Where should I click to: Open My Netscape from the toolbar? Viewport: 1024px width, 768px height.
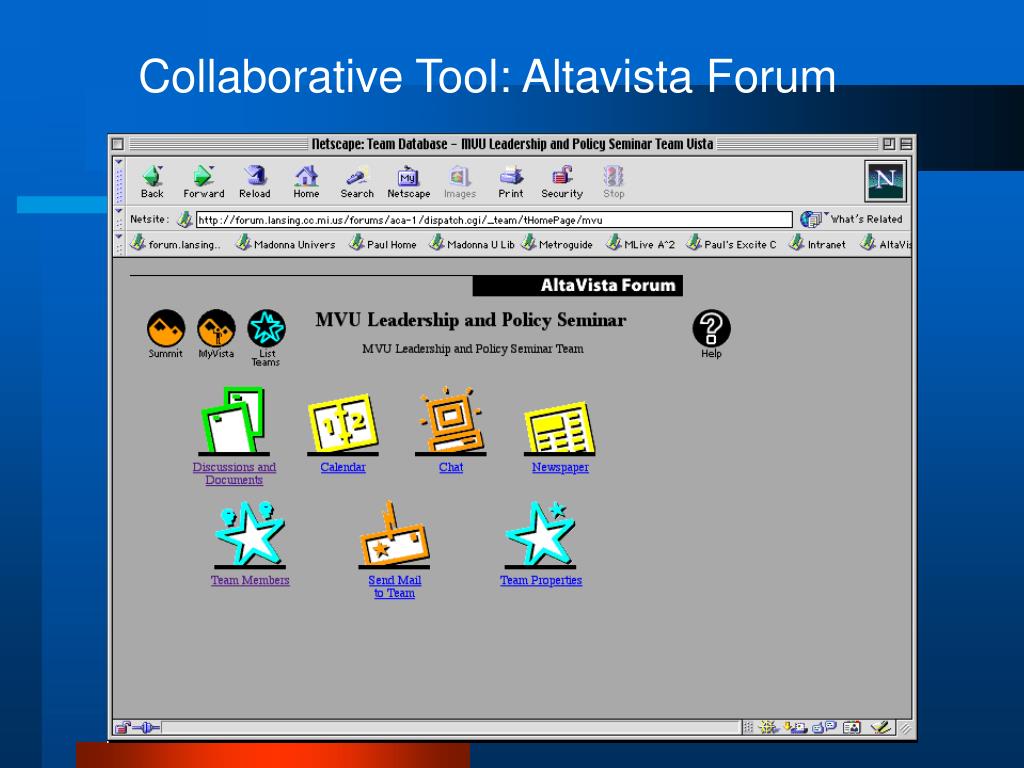click(x=409, y=182)
